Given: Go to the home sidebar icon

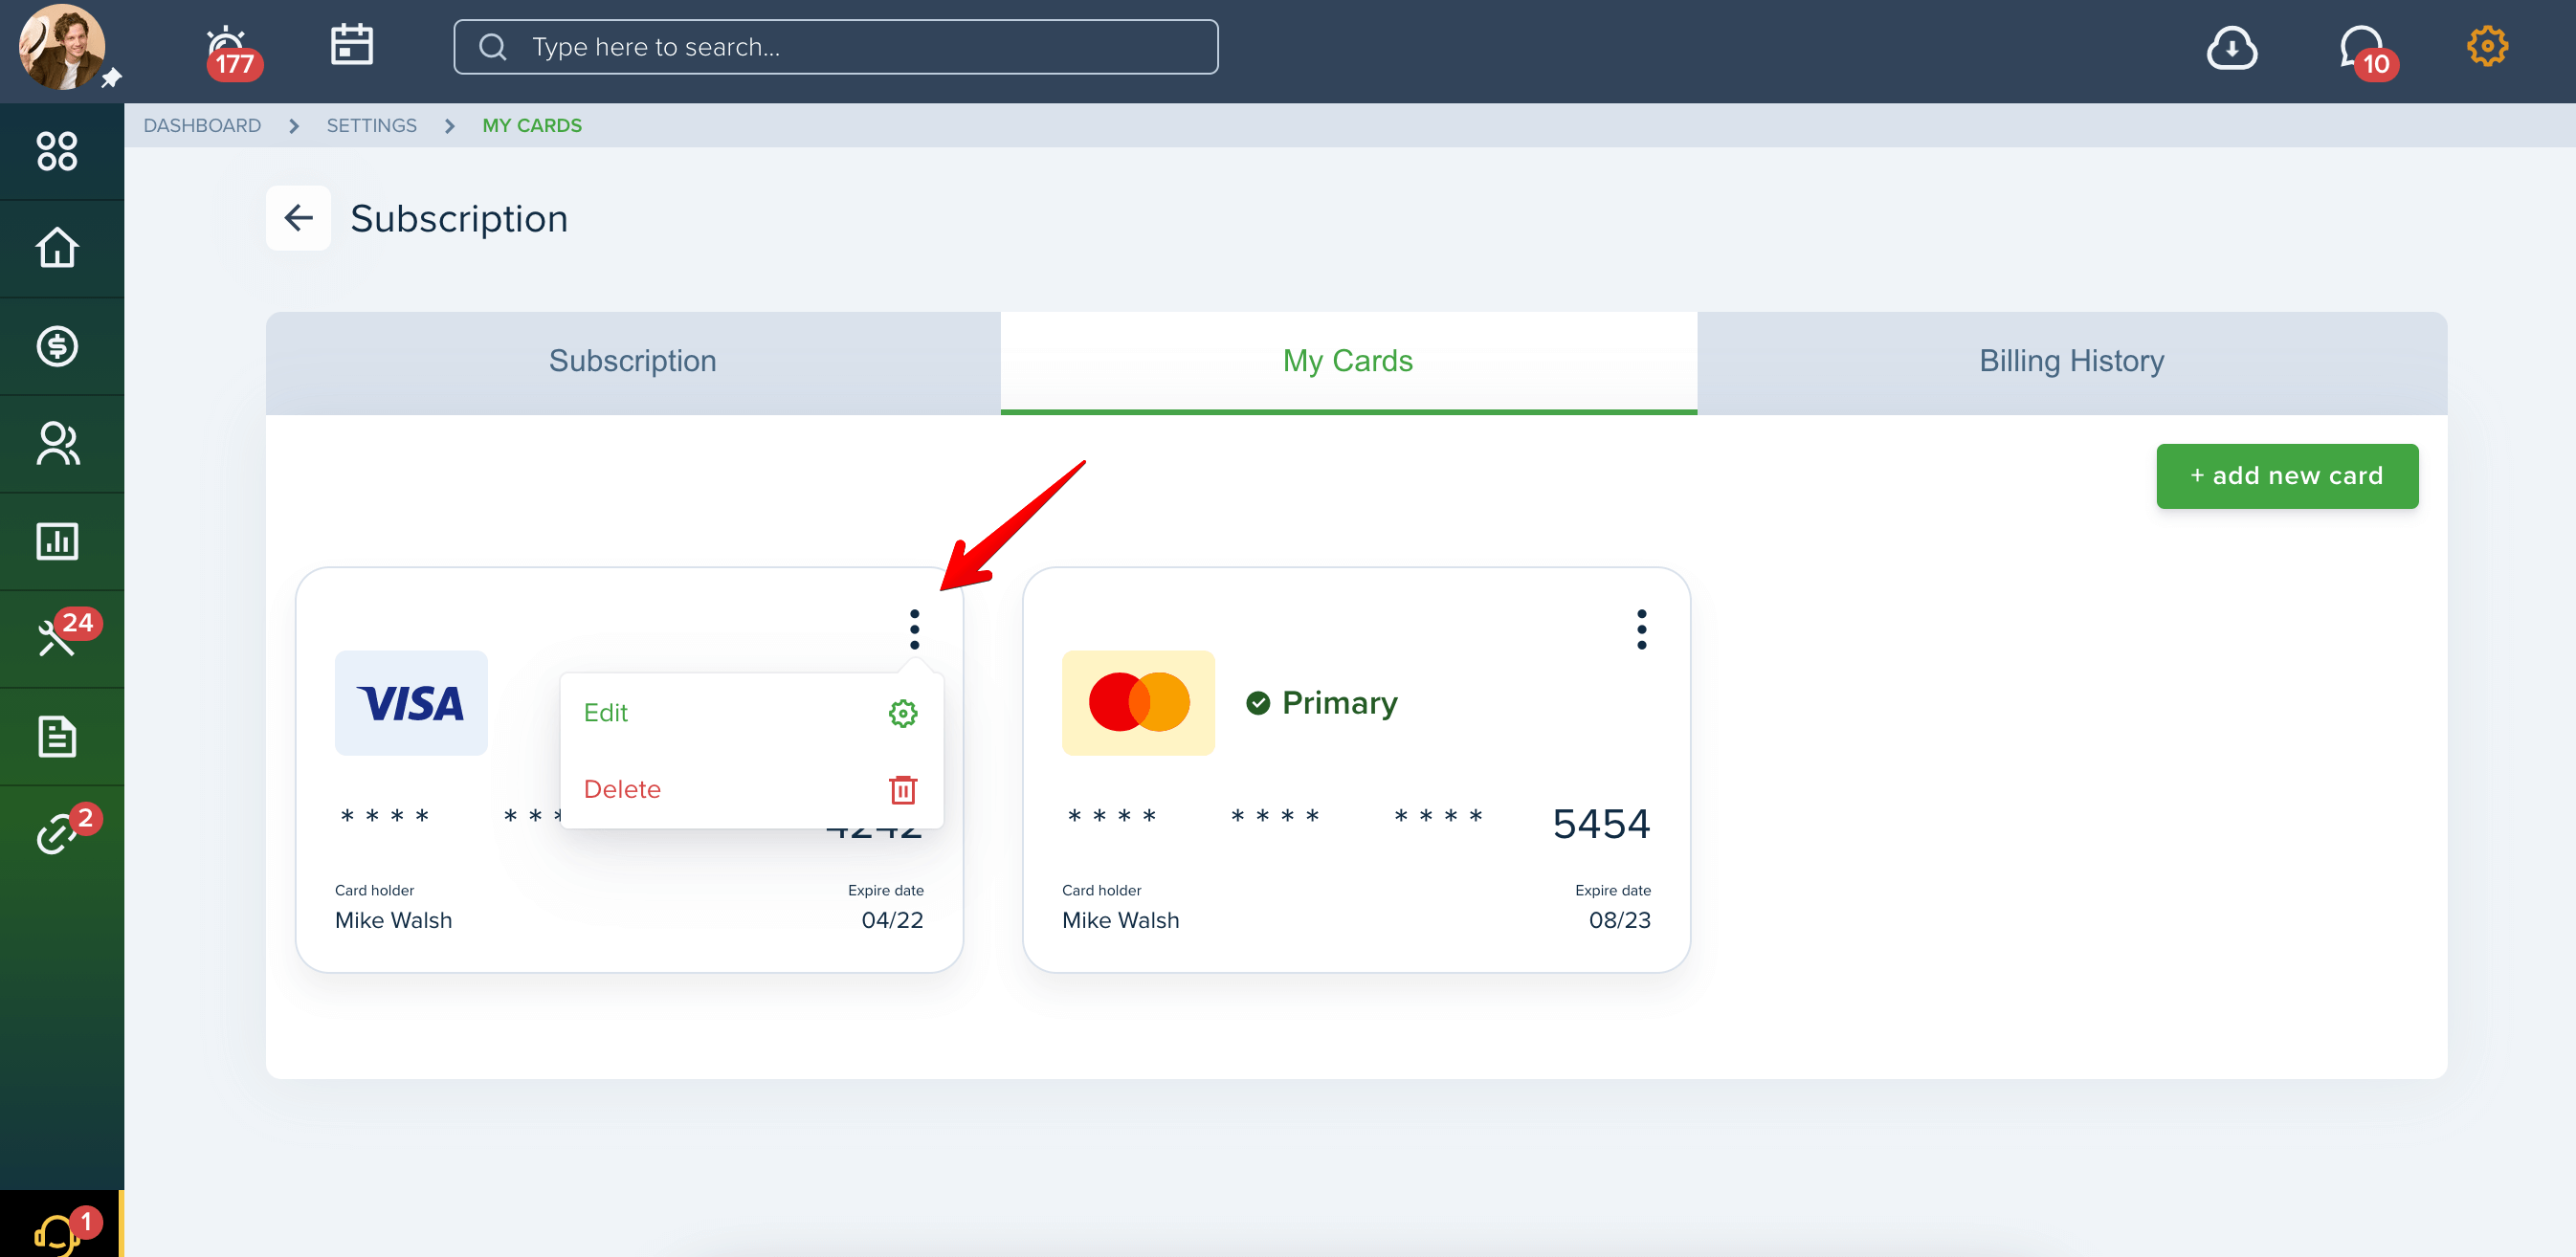Looking at the screenshot, I should coord(57,248).
